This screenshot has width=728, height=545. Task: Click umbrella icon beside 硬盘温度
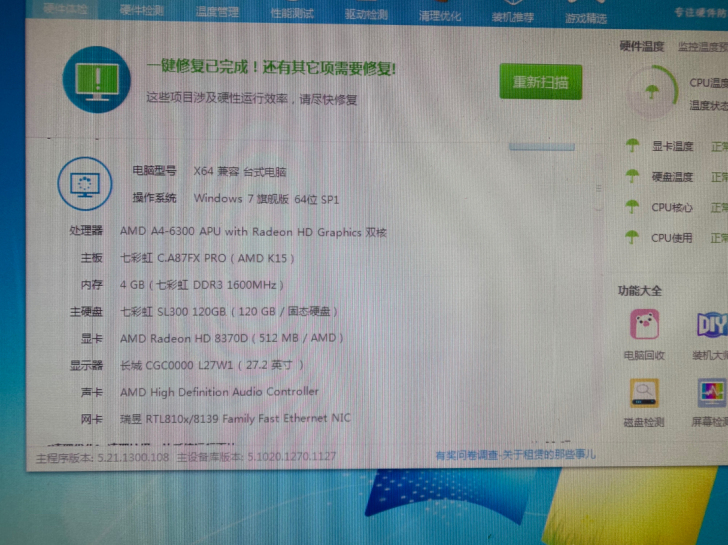[632, 176]
